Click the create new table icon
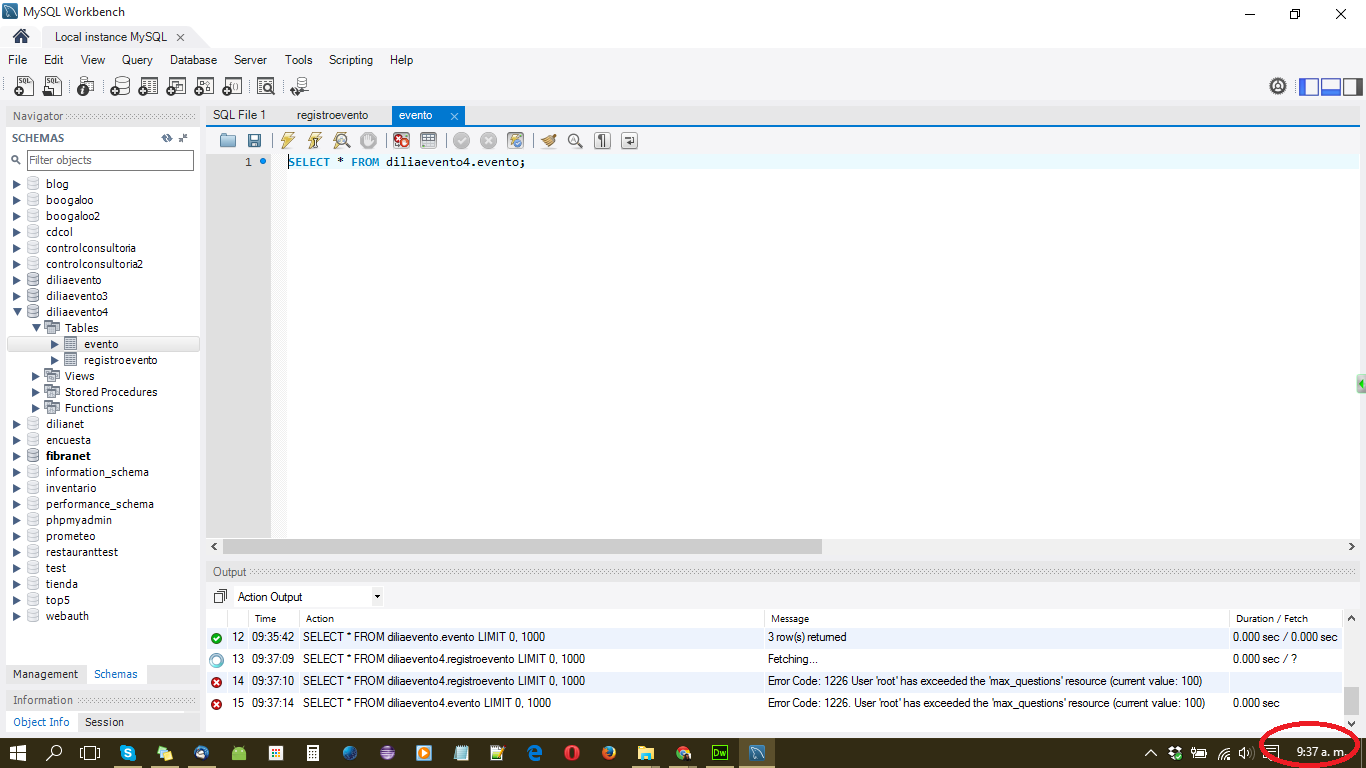This screenshot has height=768, width=1366. (x=148, y=87)
